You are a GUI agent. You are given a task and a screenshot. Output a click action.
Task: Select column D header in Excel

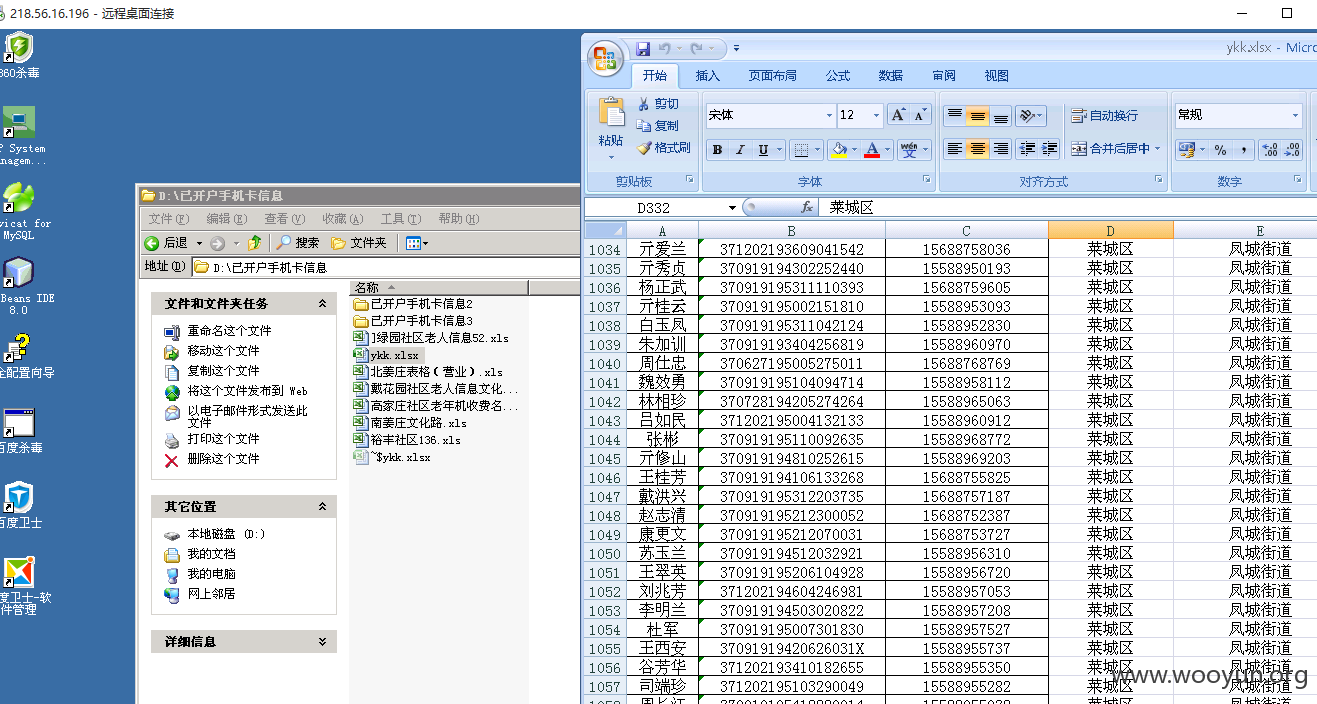[1110, 231]
